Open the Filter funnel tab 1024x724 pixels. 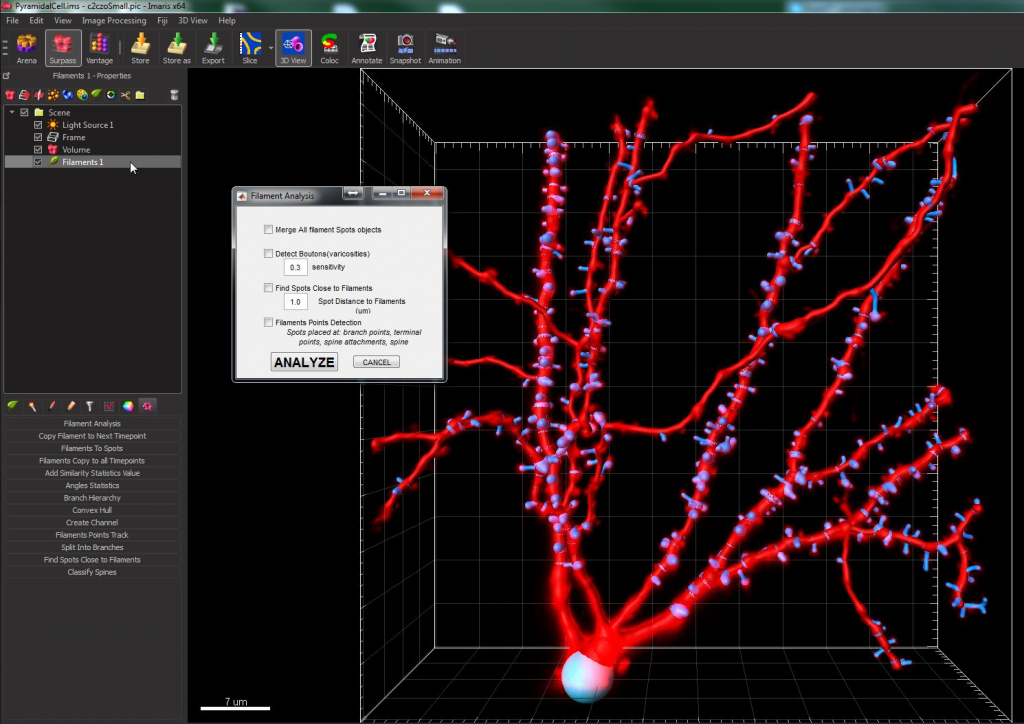[89, 406]
